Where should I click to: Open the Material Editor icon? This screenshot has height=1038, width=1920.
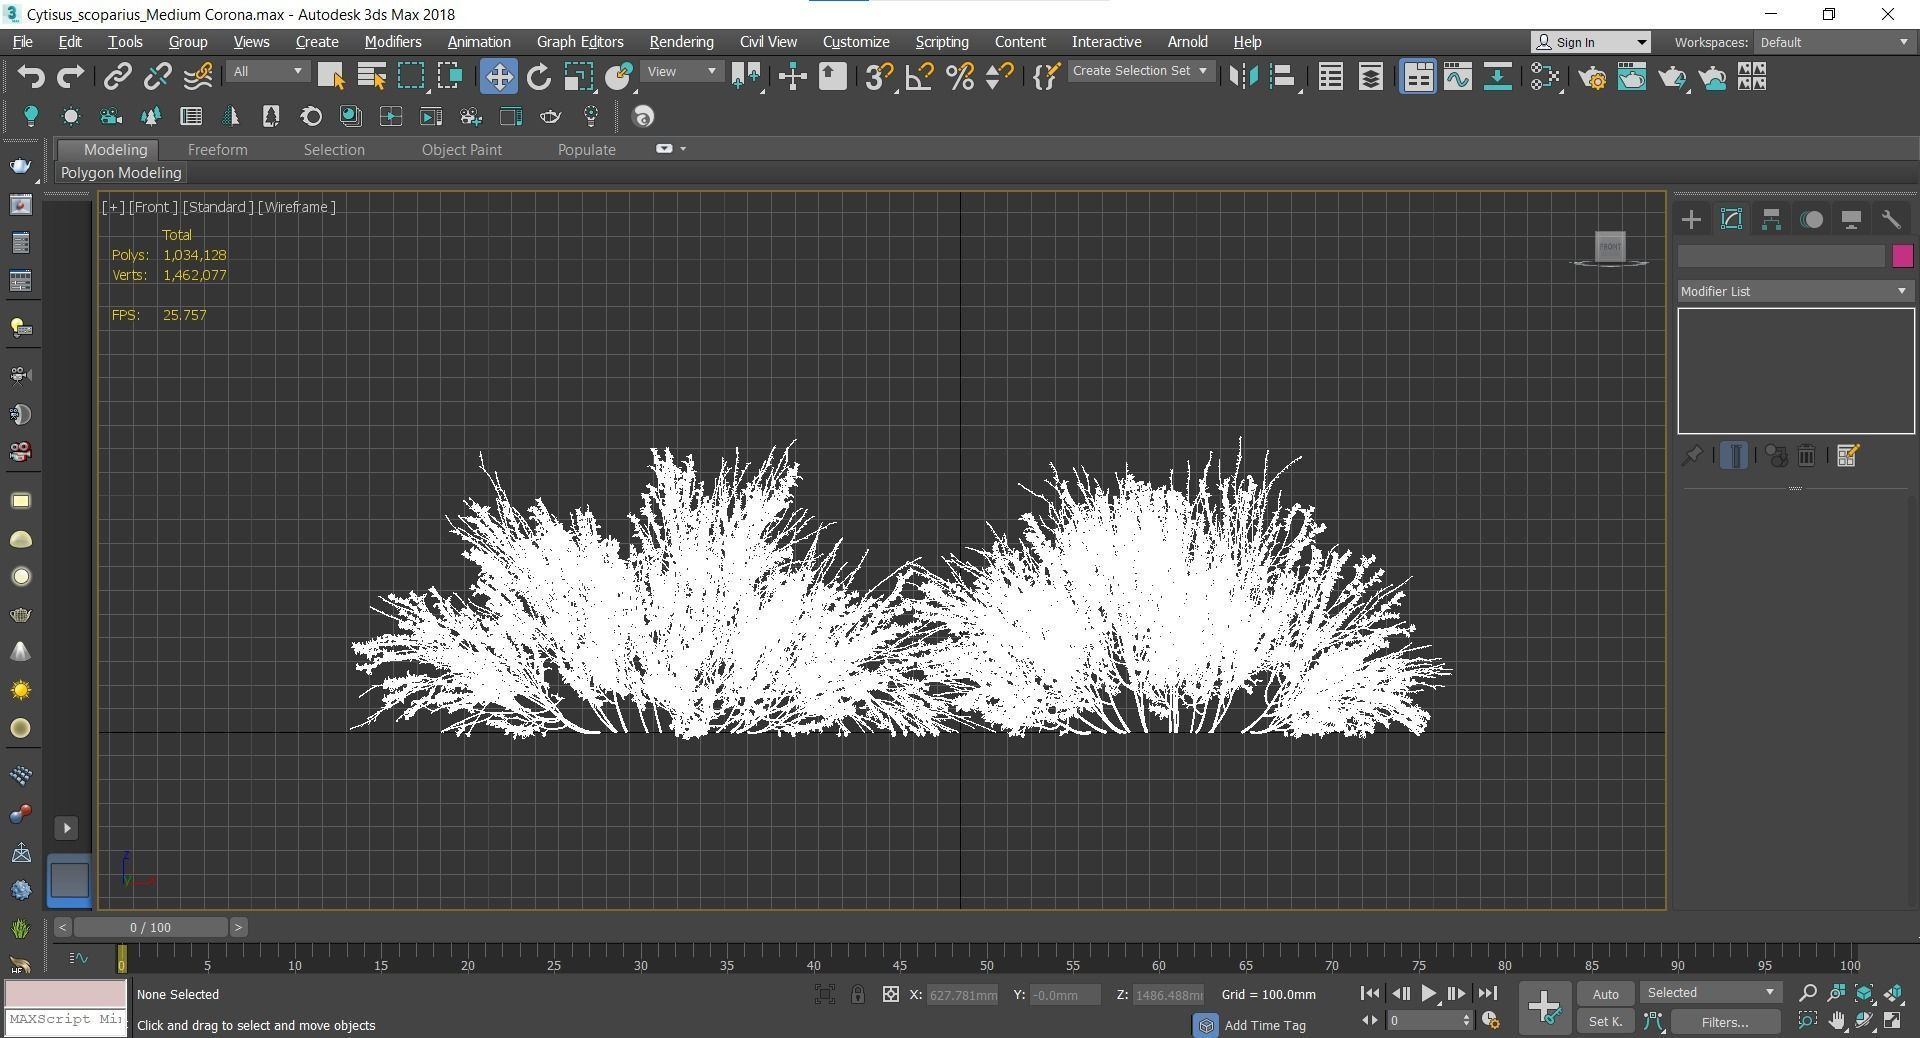click(1545, 77)
